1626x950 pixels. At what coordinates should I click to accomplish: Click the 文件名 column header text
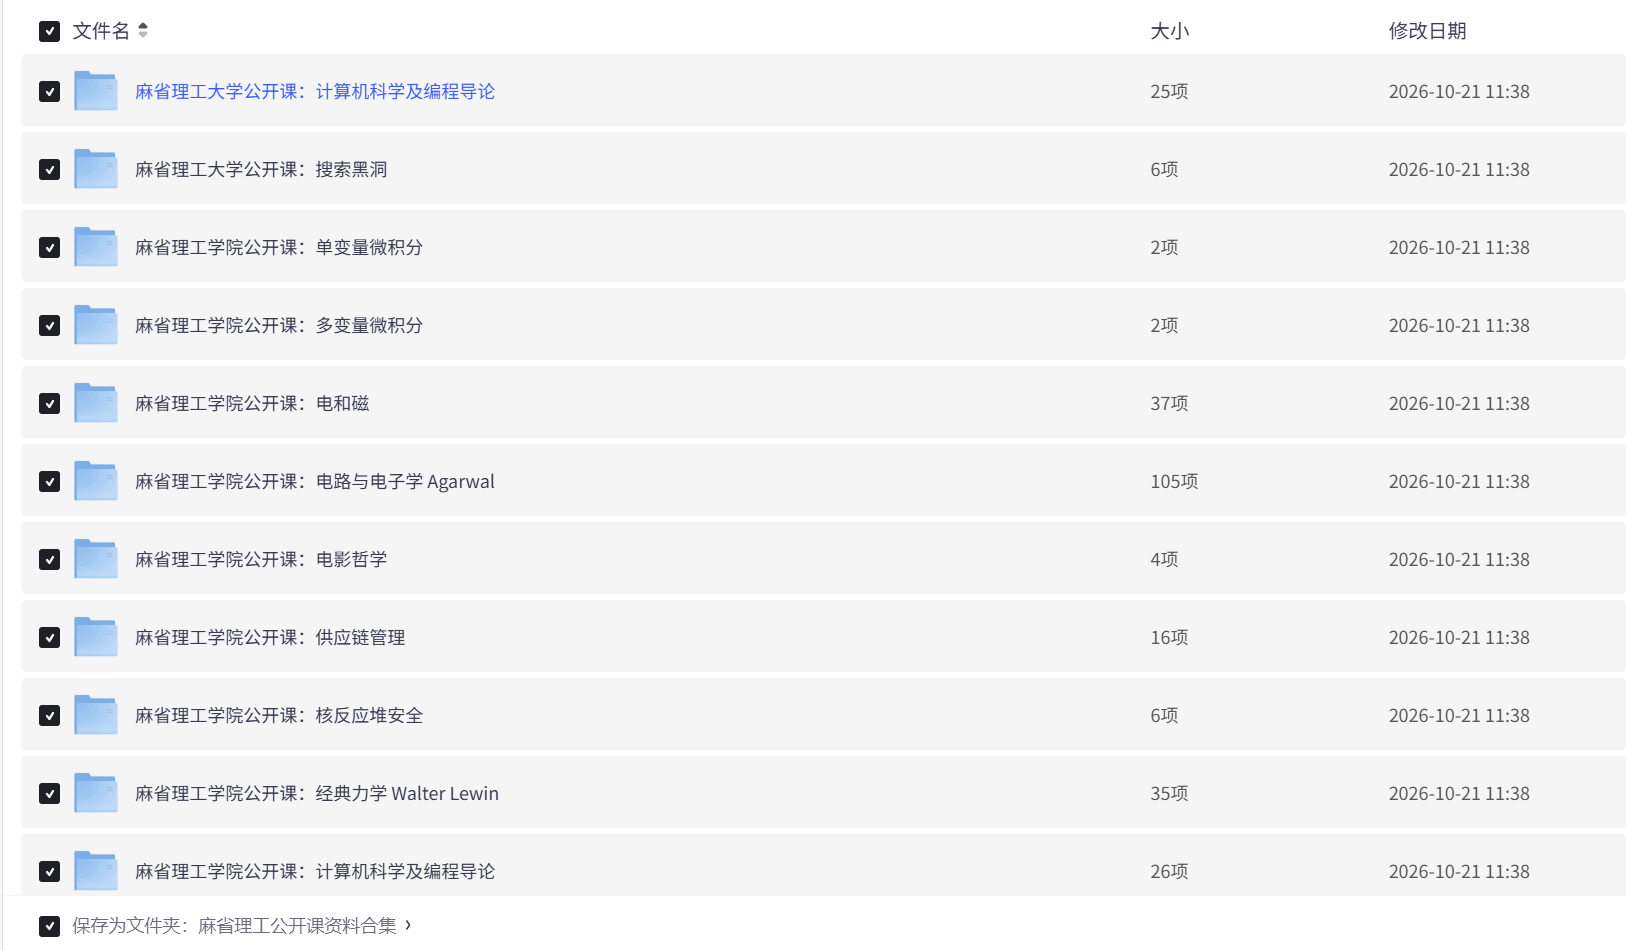101,31
